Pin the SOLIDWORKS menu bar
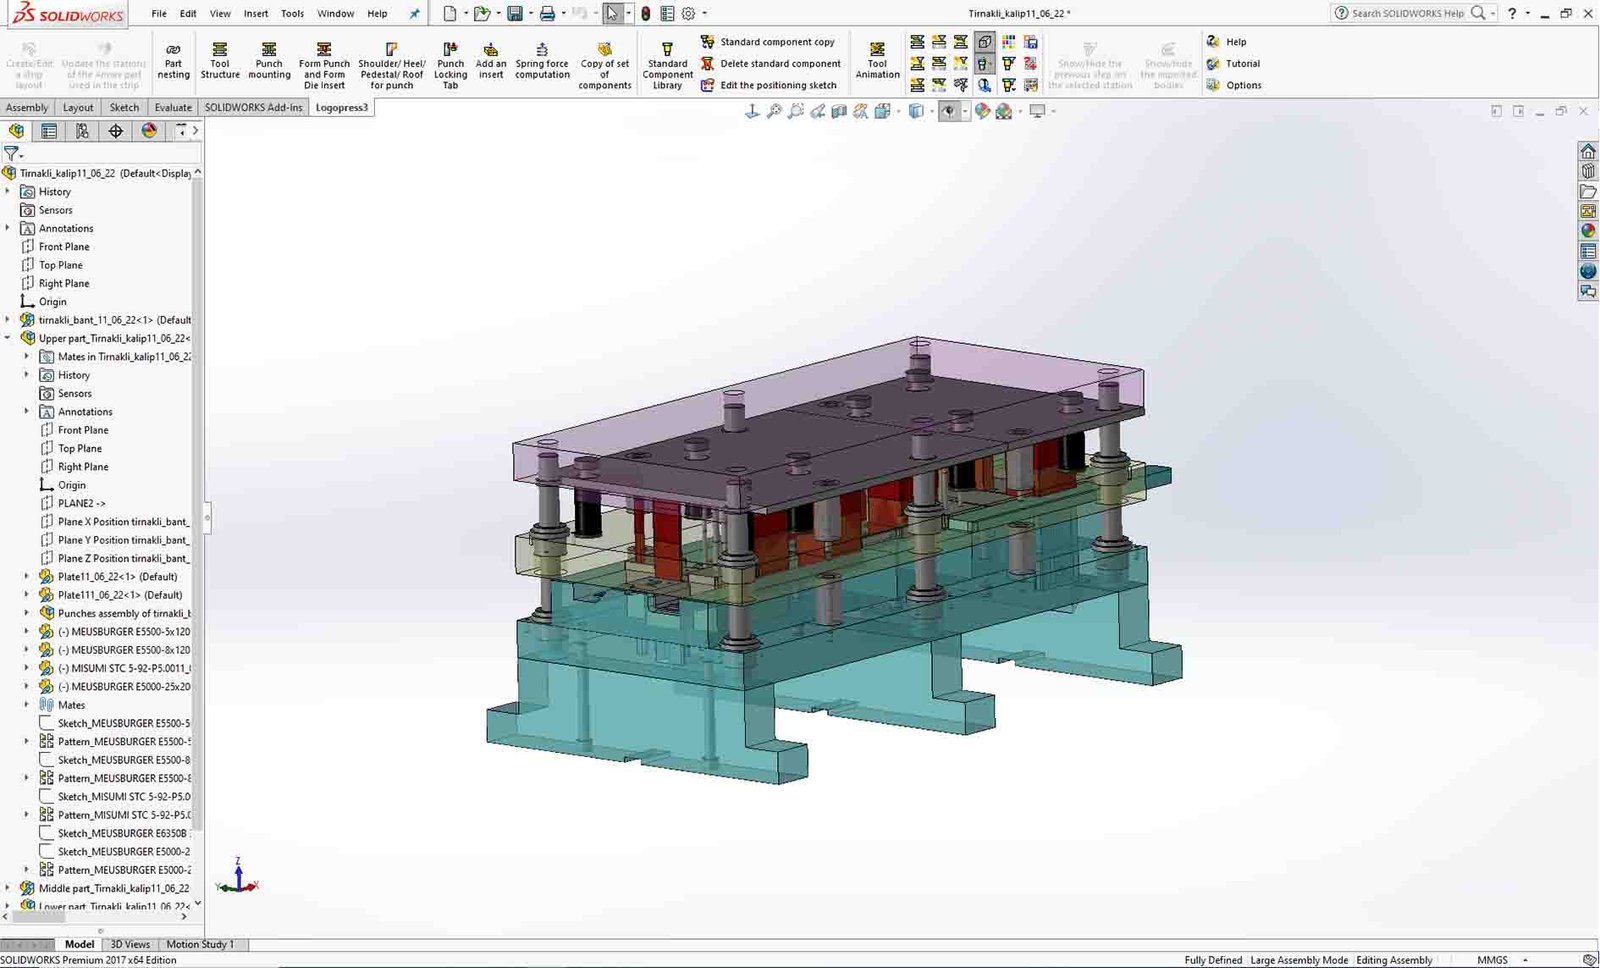Image resolution: width=1600 pixels, height=968 pixels. point(415,14)
